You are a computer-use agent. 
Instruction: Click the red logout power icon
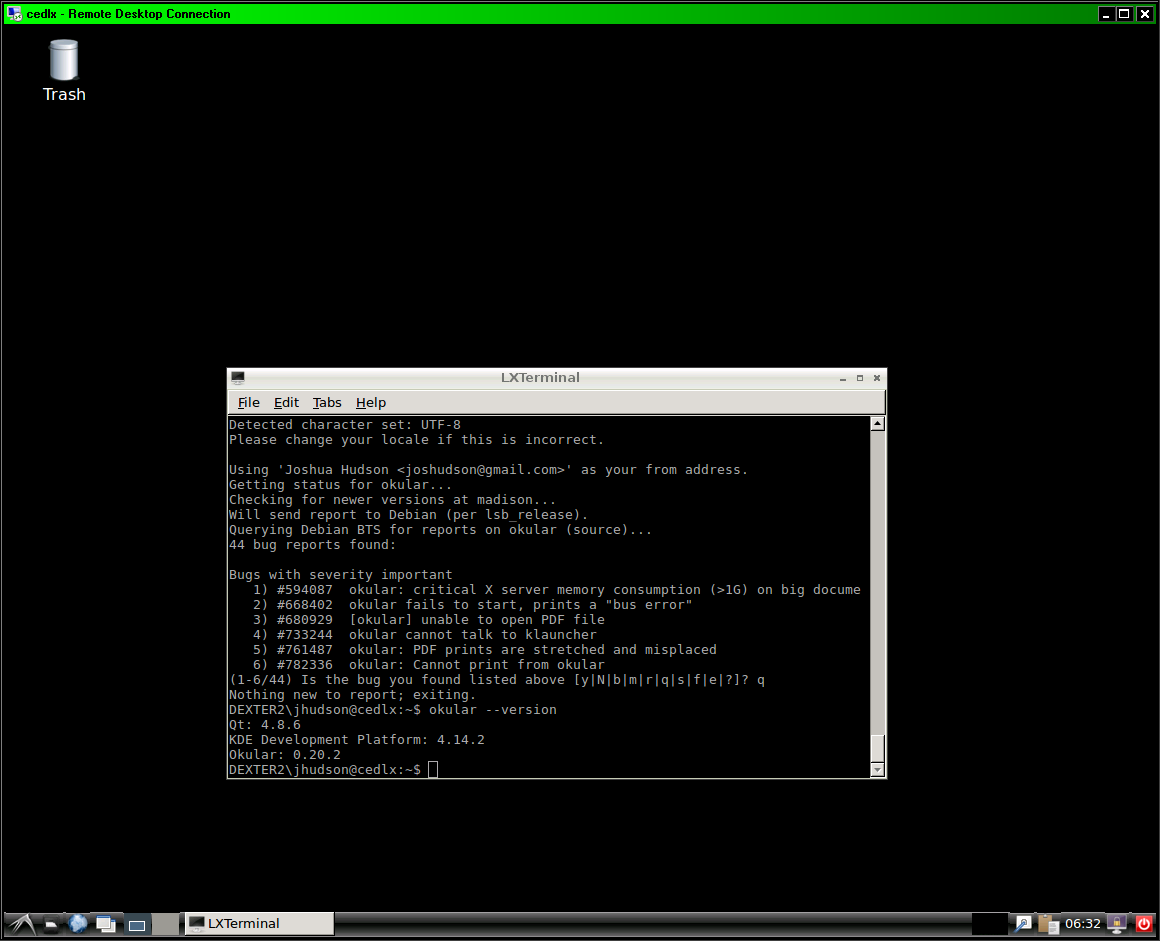coord(1144,923)
